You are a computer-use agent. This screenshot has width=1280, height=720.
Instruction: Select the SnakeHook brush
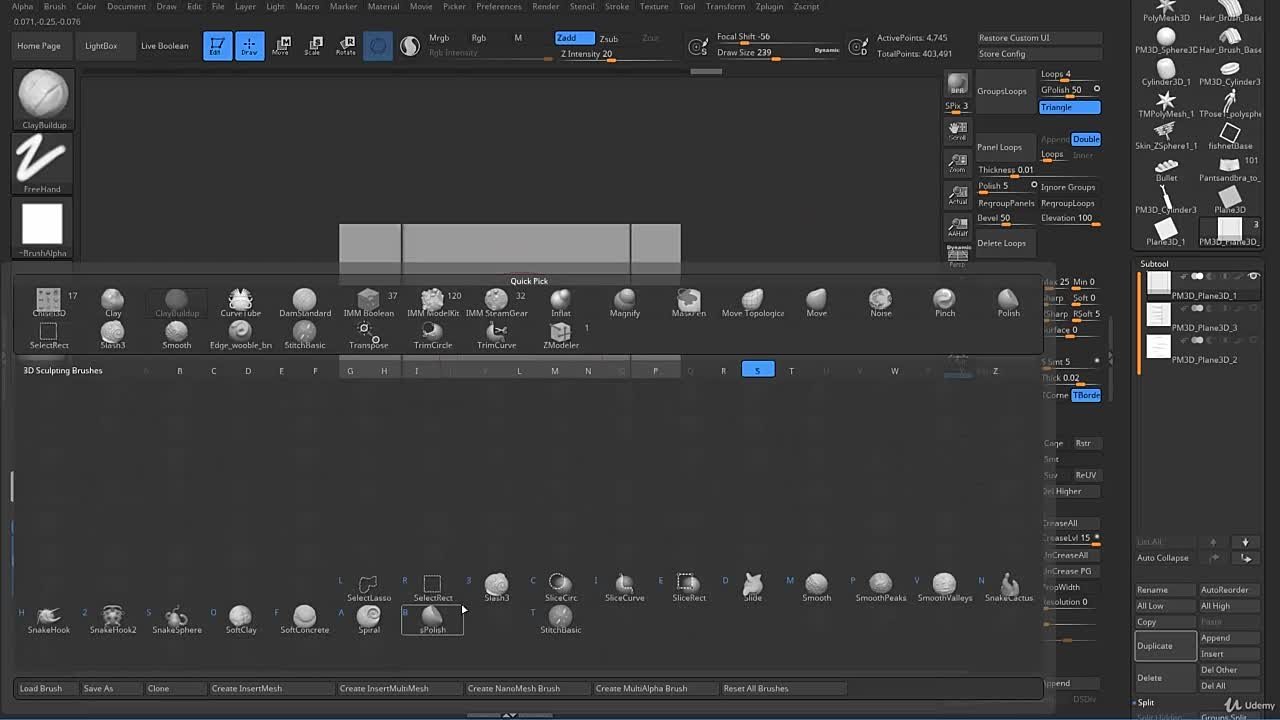49,618
